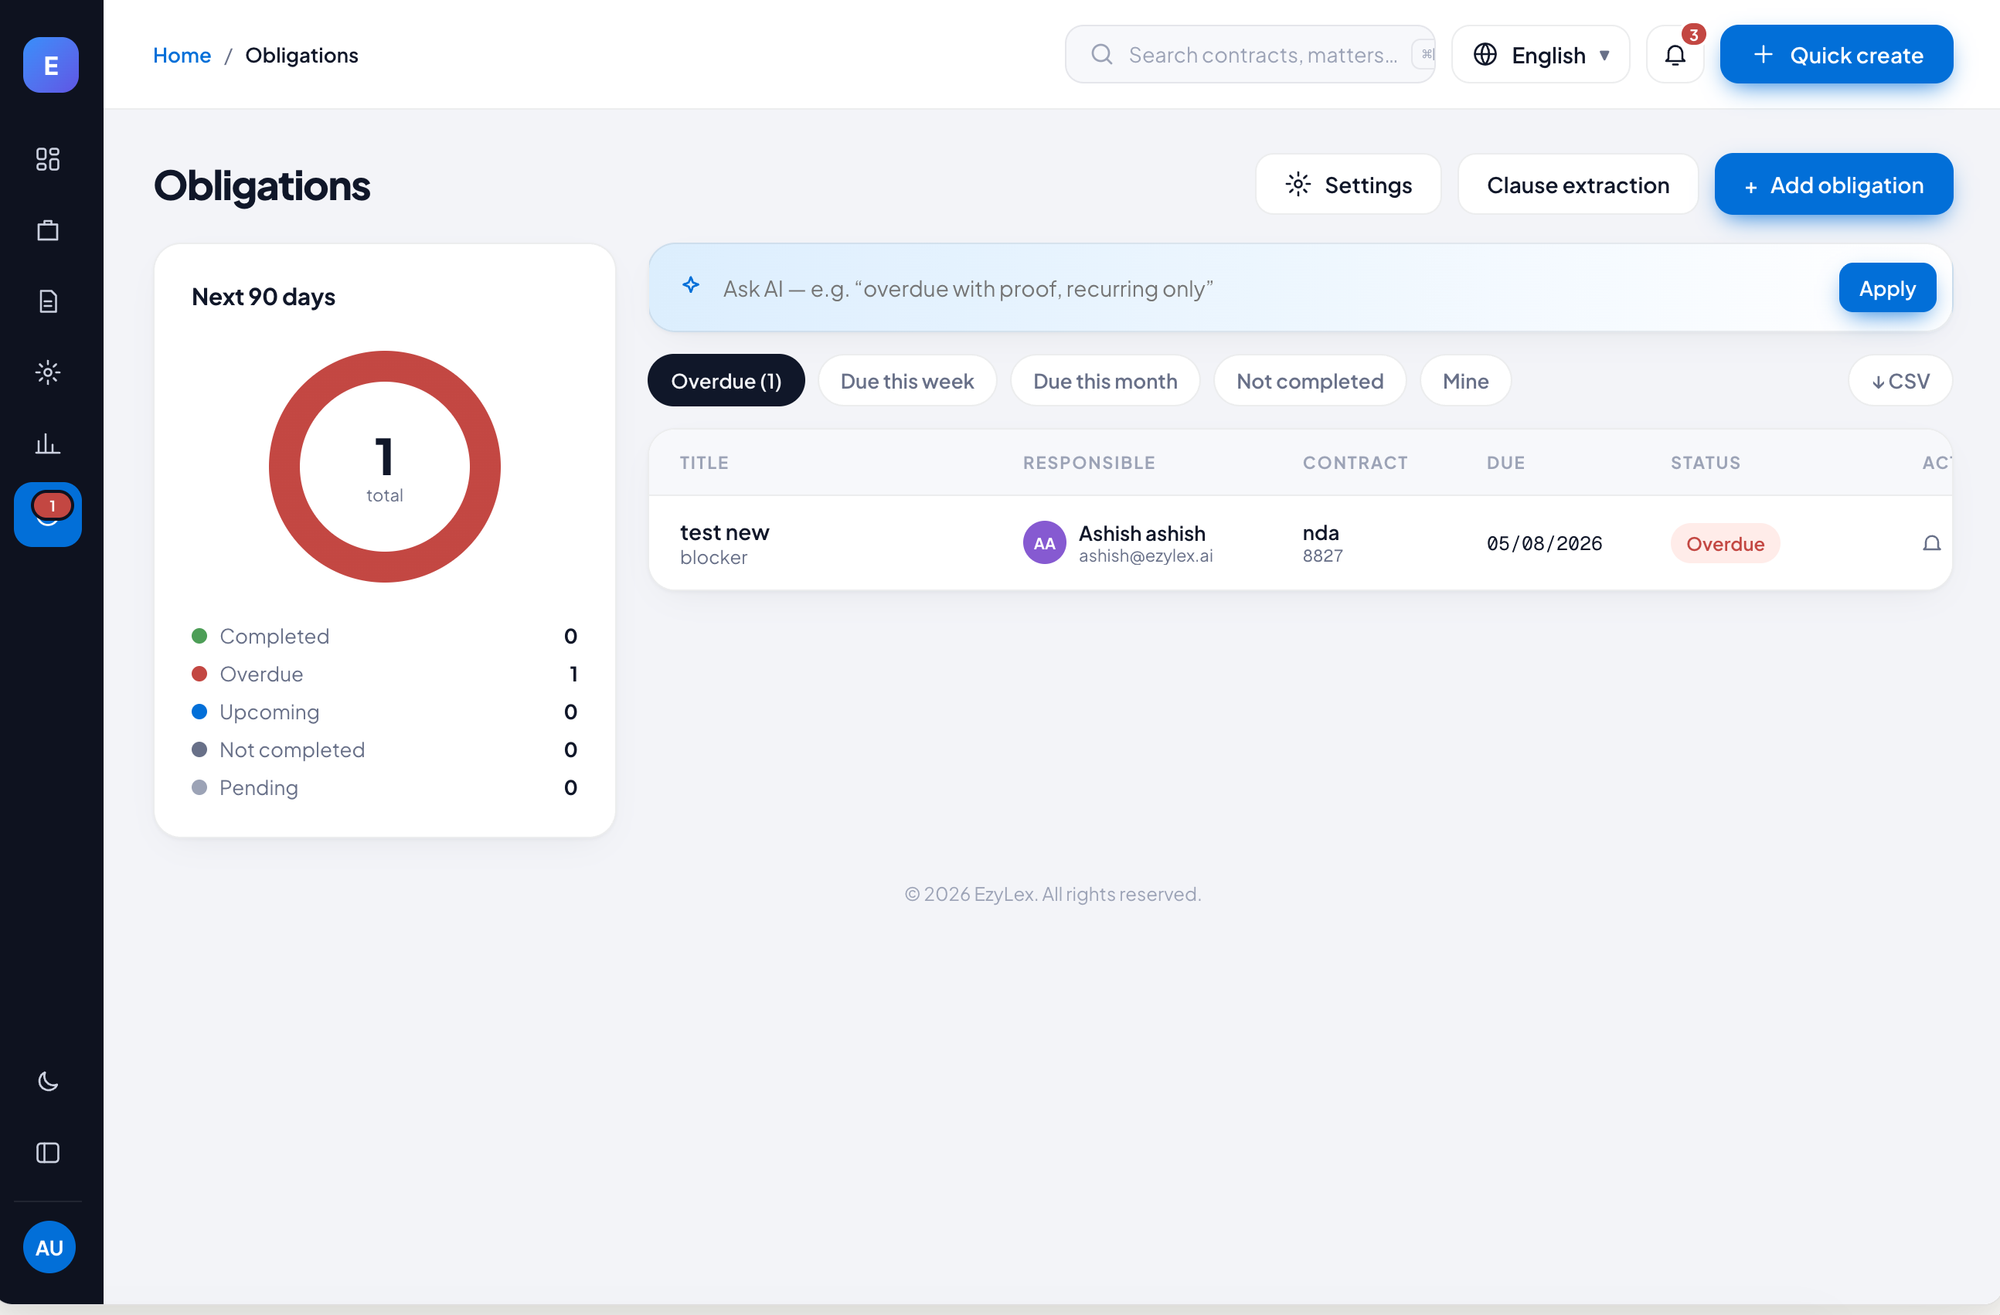Click the green Completed legend dot
Viewport: 2000px width, 1315px height.
coord(199,636)
